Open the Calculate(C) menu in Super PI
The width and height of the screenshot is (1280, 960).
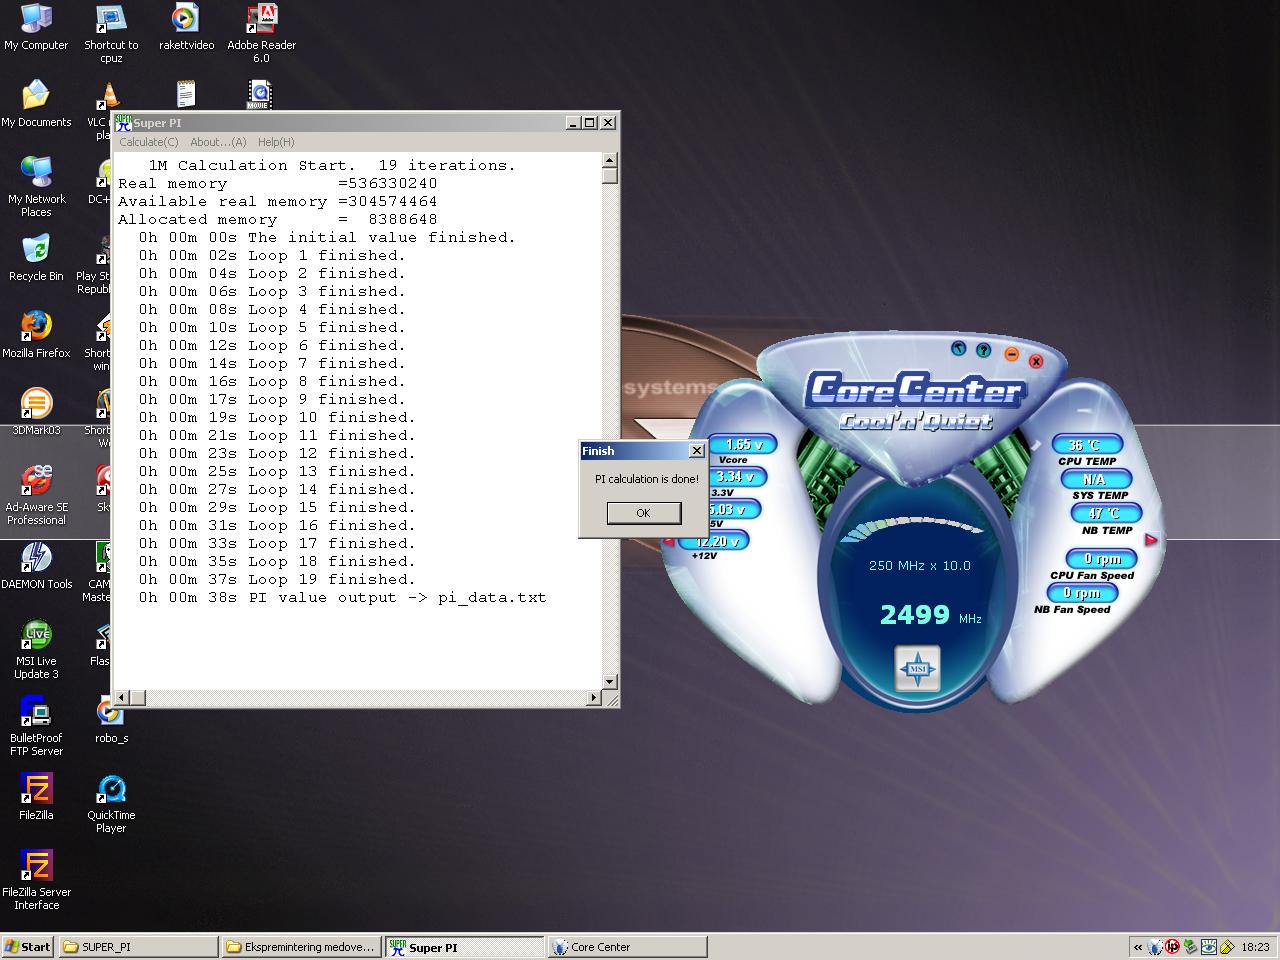[x=149, y=142]
